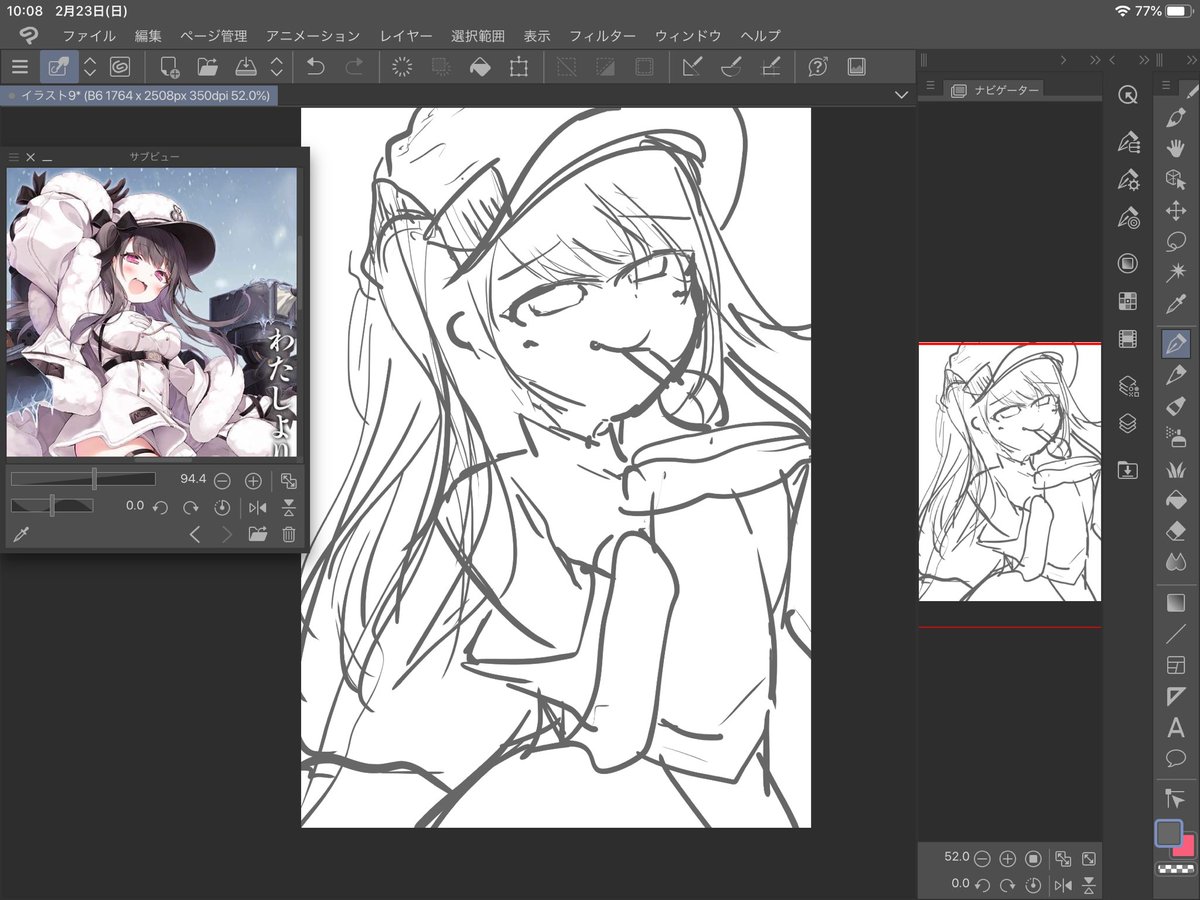Click the Redo arrow

pos(354,67)
